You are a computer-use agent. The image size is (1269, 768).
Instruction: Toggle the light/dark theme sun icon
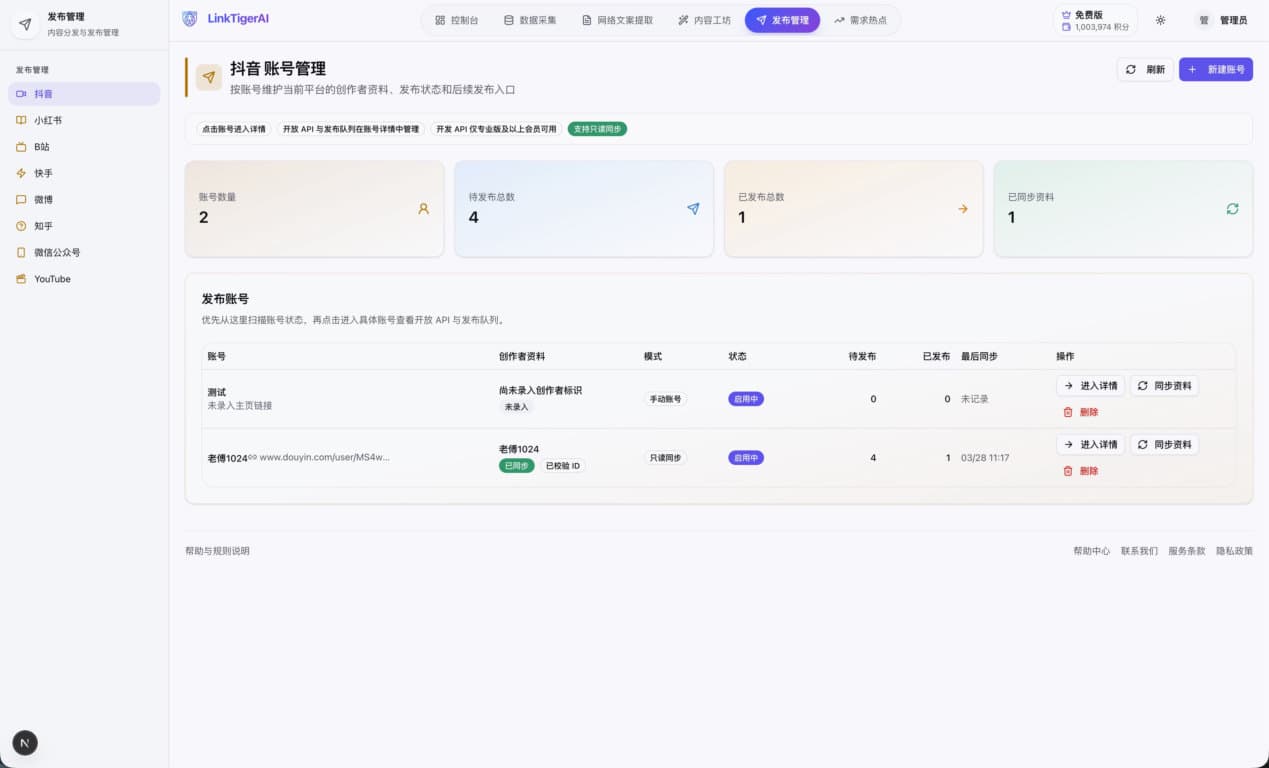pos(1160,20)
